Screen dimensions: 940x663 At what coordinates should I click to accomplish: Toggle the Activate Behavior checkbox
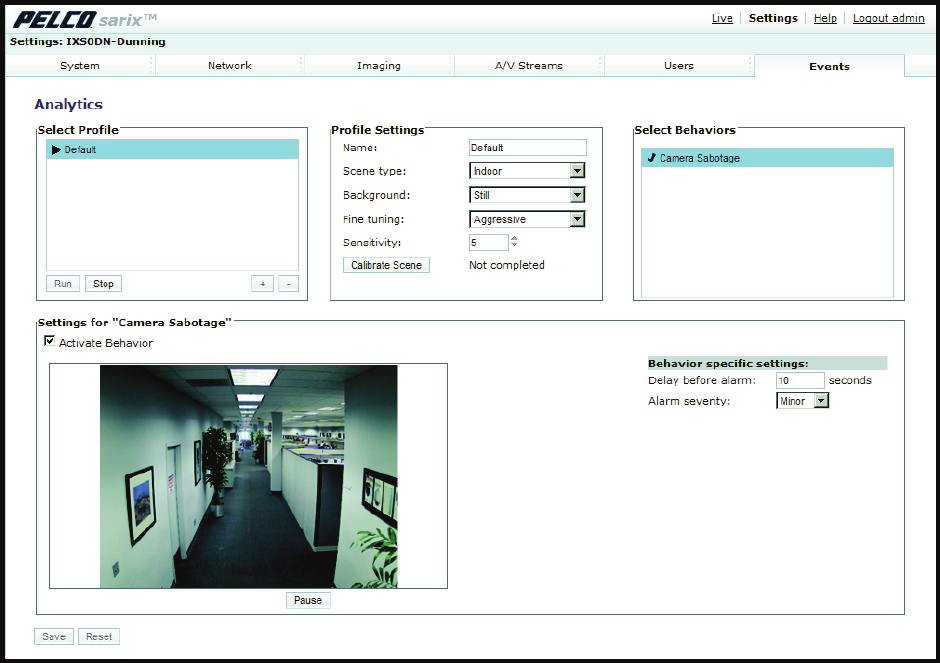(49, 341)
